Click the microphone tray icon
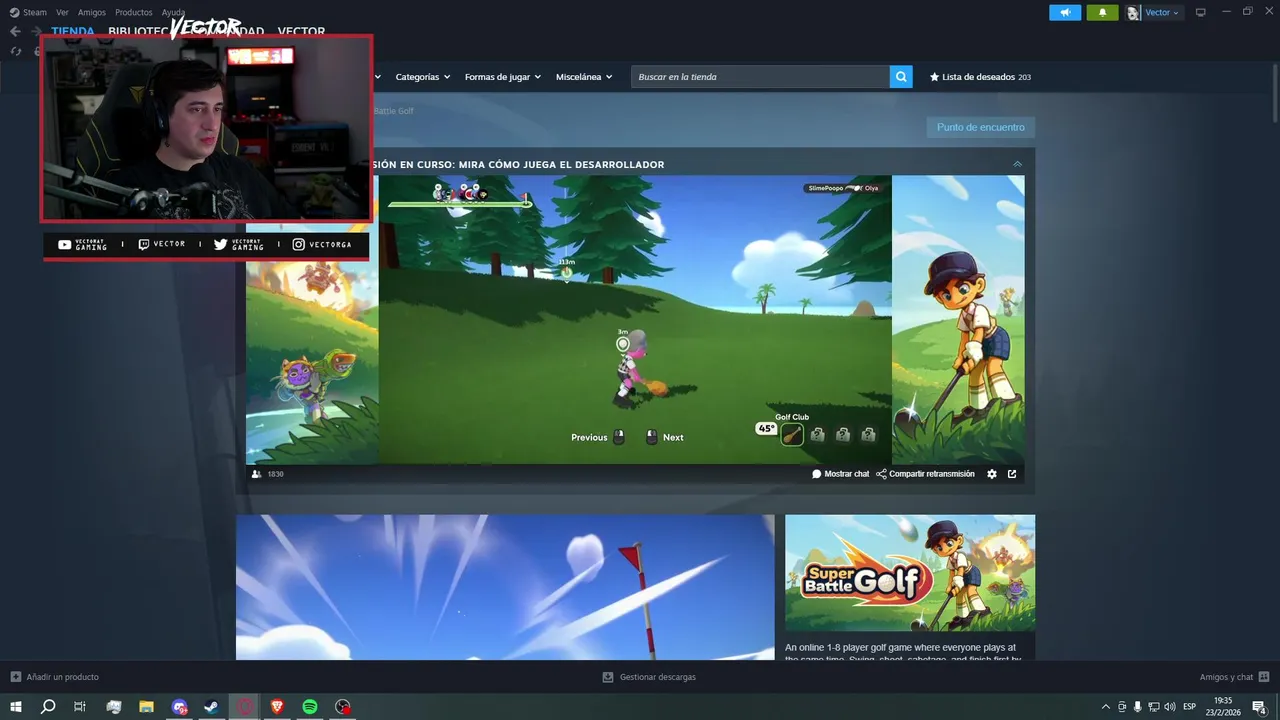 (1138, 707)
